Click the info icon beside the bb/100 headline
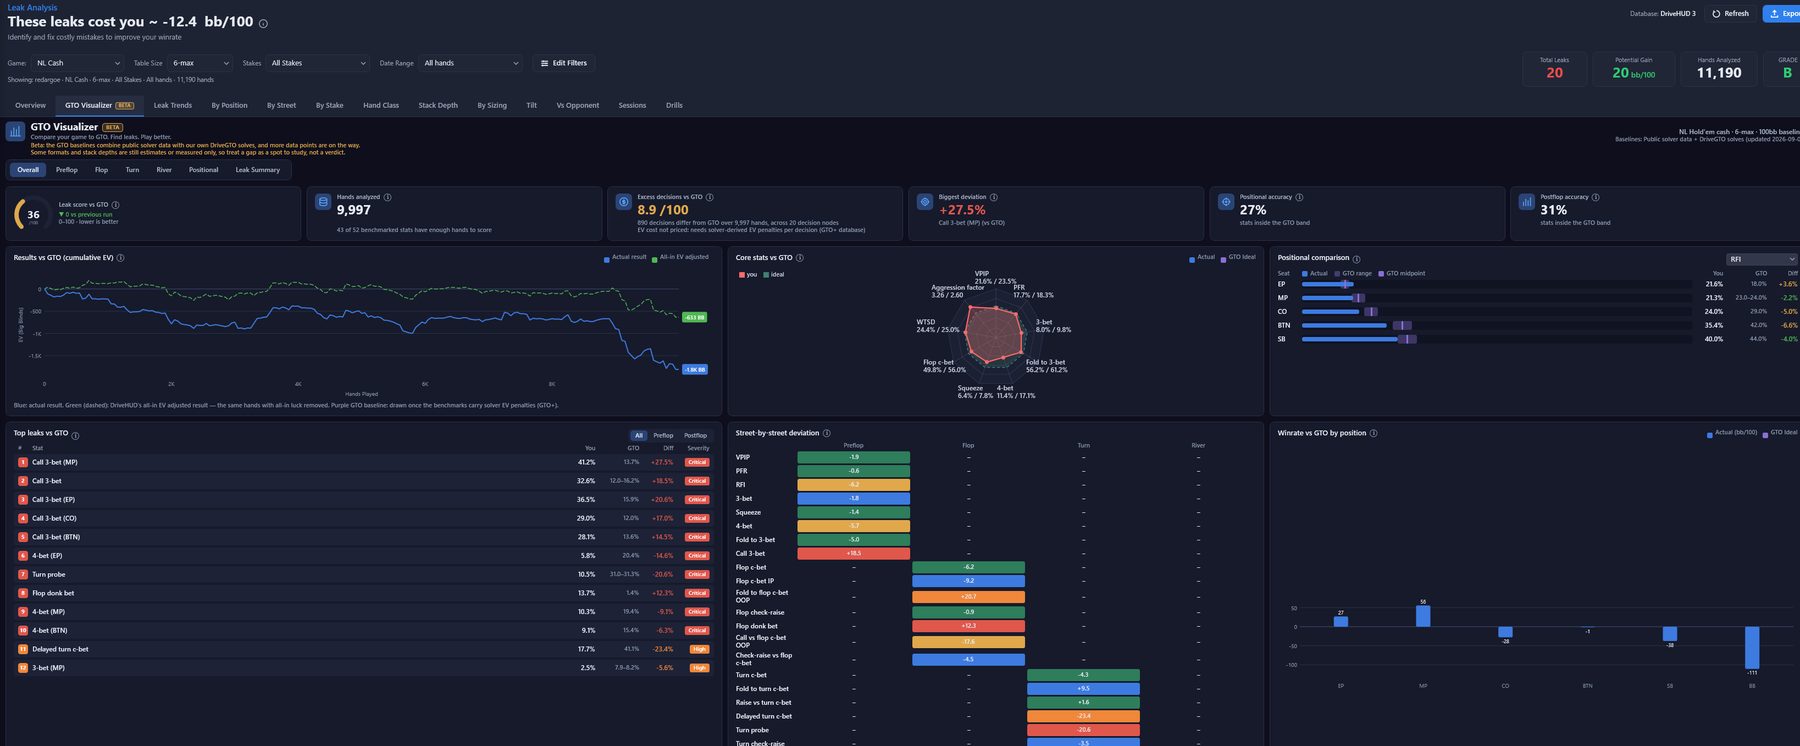Viewport: 1800px width, 746px height. 263,23
